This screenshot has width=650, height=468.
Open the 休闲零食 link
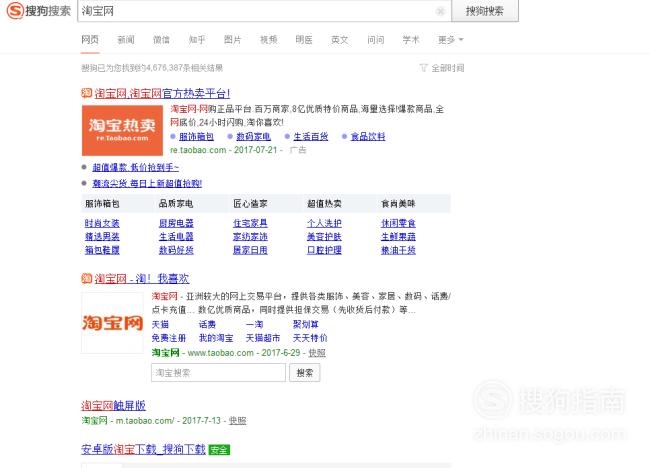click(398, 223)
